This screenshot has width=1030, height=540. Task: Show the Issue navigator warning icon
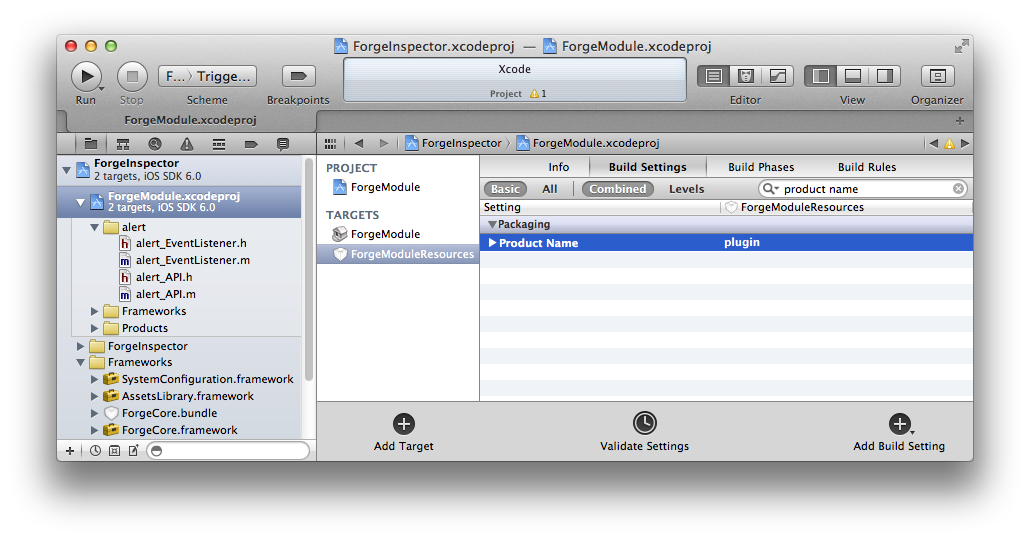click(x=187, y=144)
